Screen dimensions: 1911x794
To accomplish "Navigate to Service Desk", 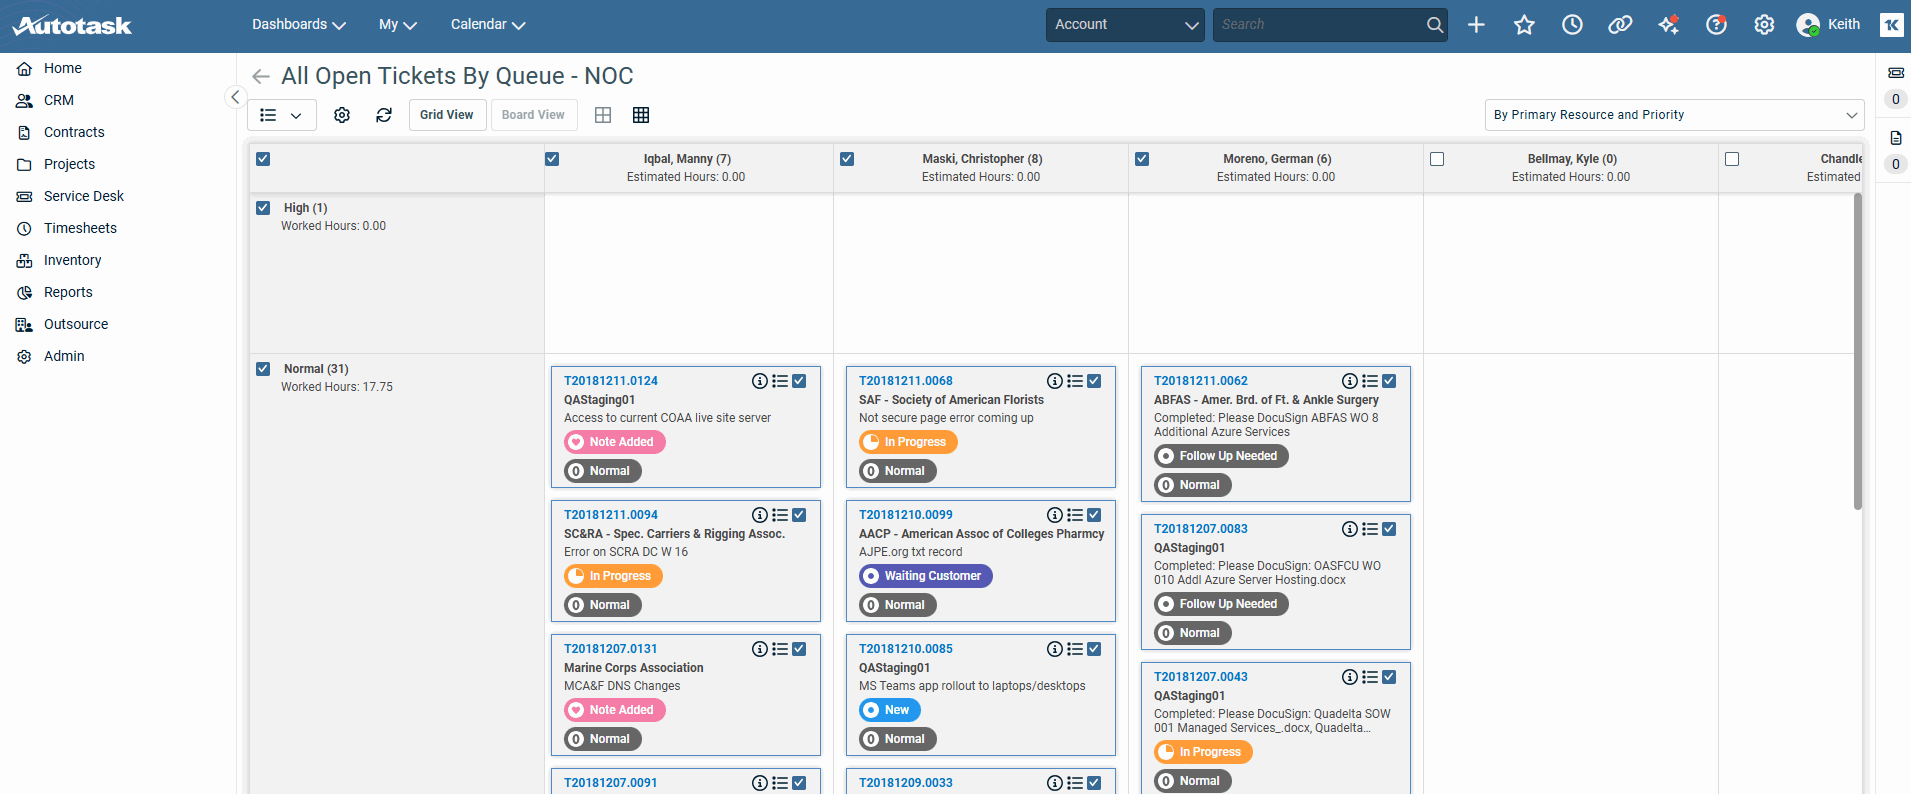I will point(84,196).
